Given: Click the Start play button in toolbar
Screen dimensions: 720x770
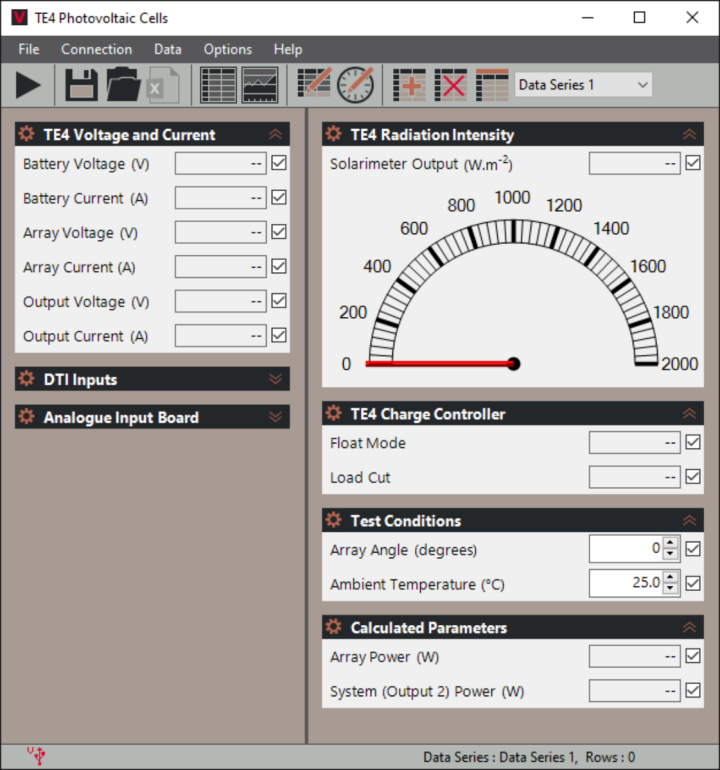Looking at the screenshot, I should (29, 85).
